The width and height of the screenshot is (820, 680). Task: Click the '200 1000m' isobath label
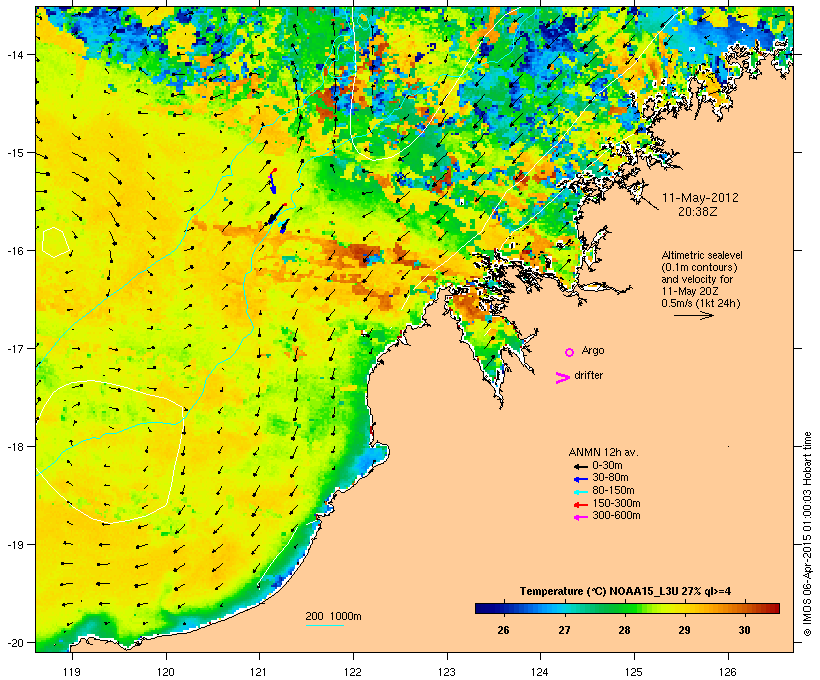(x=333, y=616)
